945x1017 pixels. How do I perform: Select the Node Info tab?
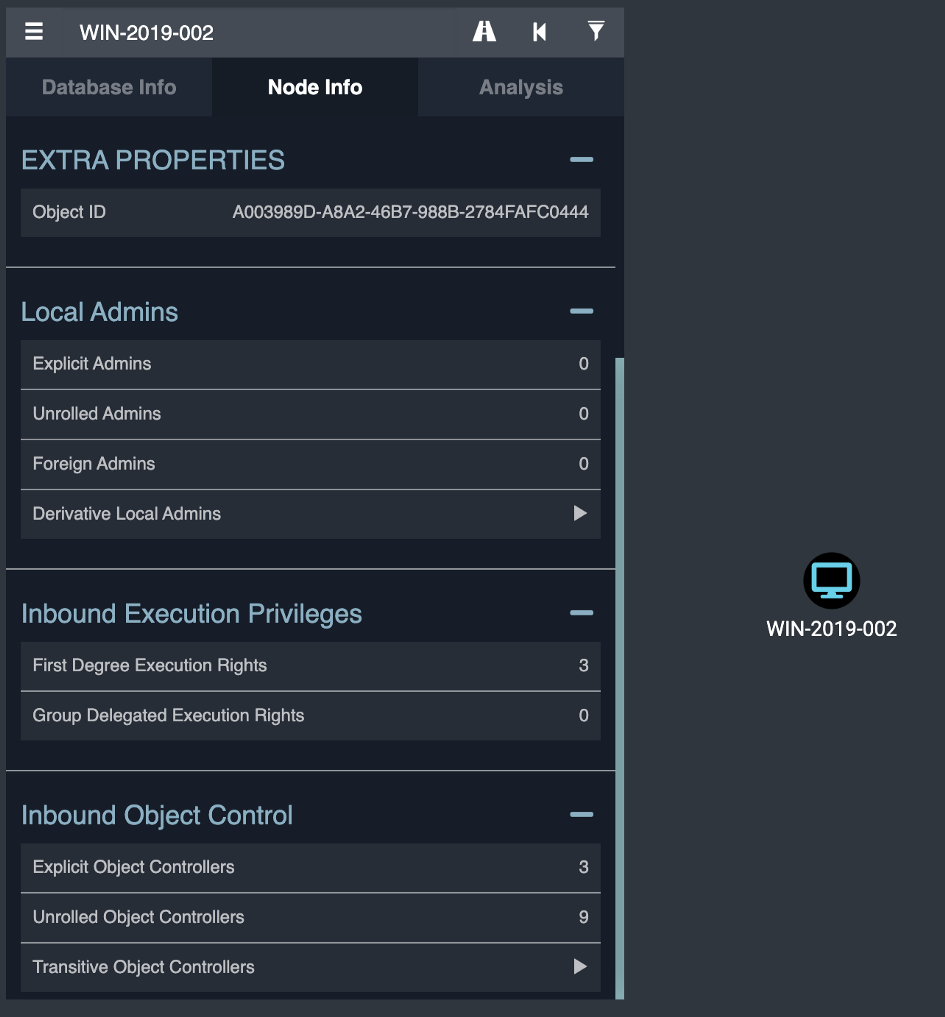click(x=315, y=87)
